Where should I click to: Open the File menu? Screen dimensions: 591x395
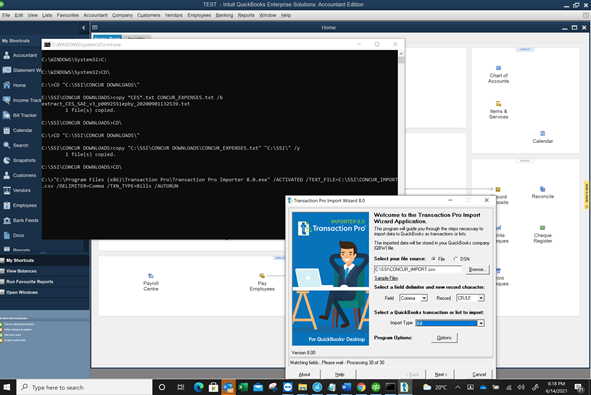click(x=6, y=15)
